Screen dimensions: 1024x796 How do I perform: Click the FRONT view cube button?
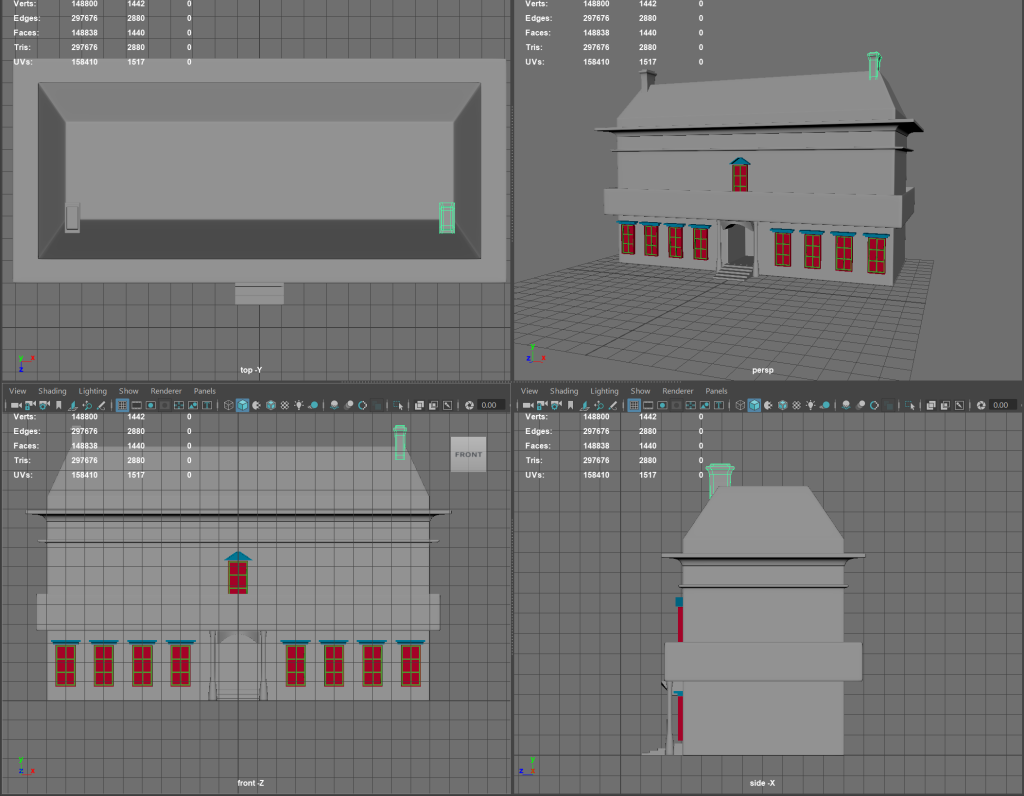[x=468, y=454]
